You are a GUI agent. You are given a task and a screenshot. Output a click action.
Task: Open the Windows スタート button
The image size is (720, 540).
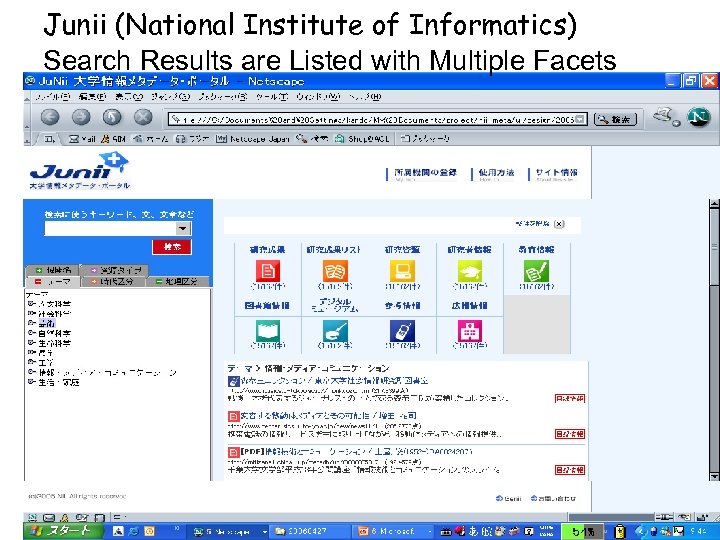coord(63,531)
